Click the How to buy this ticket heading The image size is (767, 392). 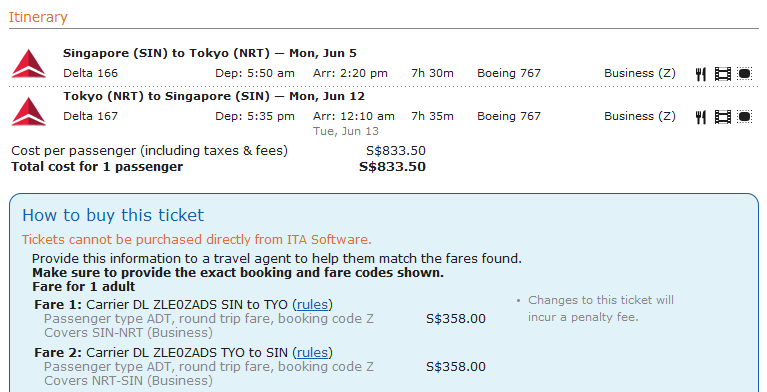click(x=113, y=215)
